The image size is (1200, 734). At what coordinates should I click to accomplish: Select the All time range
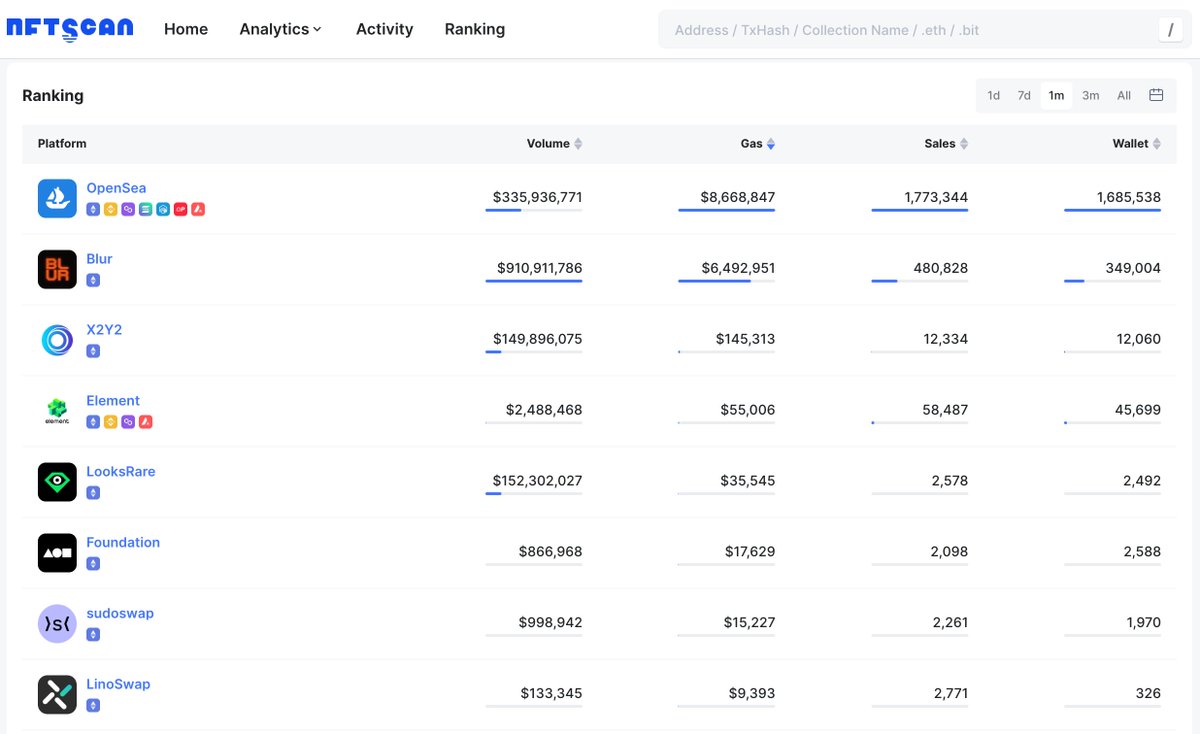click(x=1124, y=95)
